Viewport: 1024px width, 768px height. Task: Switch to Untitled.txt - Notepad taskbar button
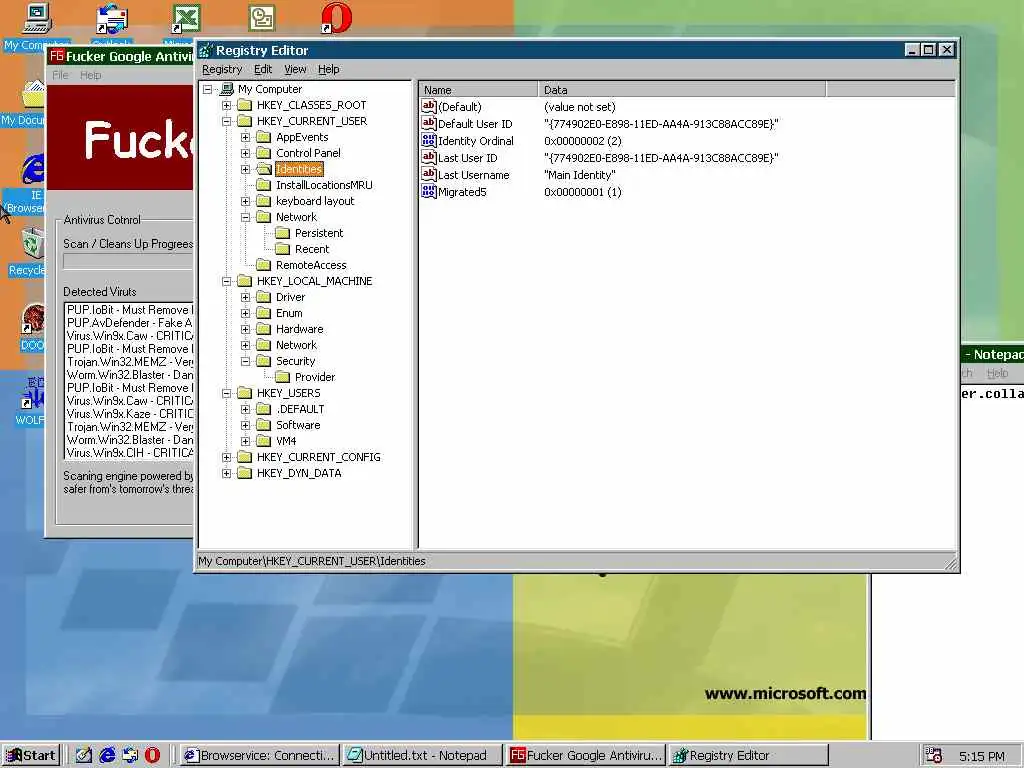pyautogui.click(x=423, y=756)
